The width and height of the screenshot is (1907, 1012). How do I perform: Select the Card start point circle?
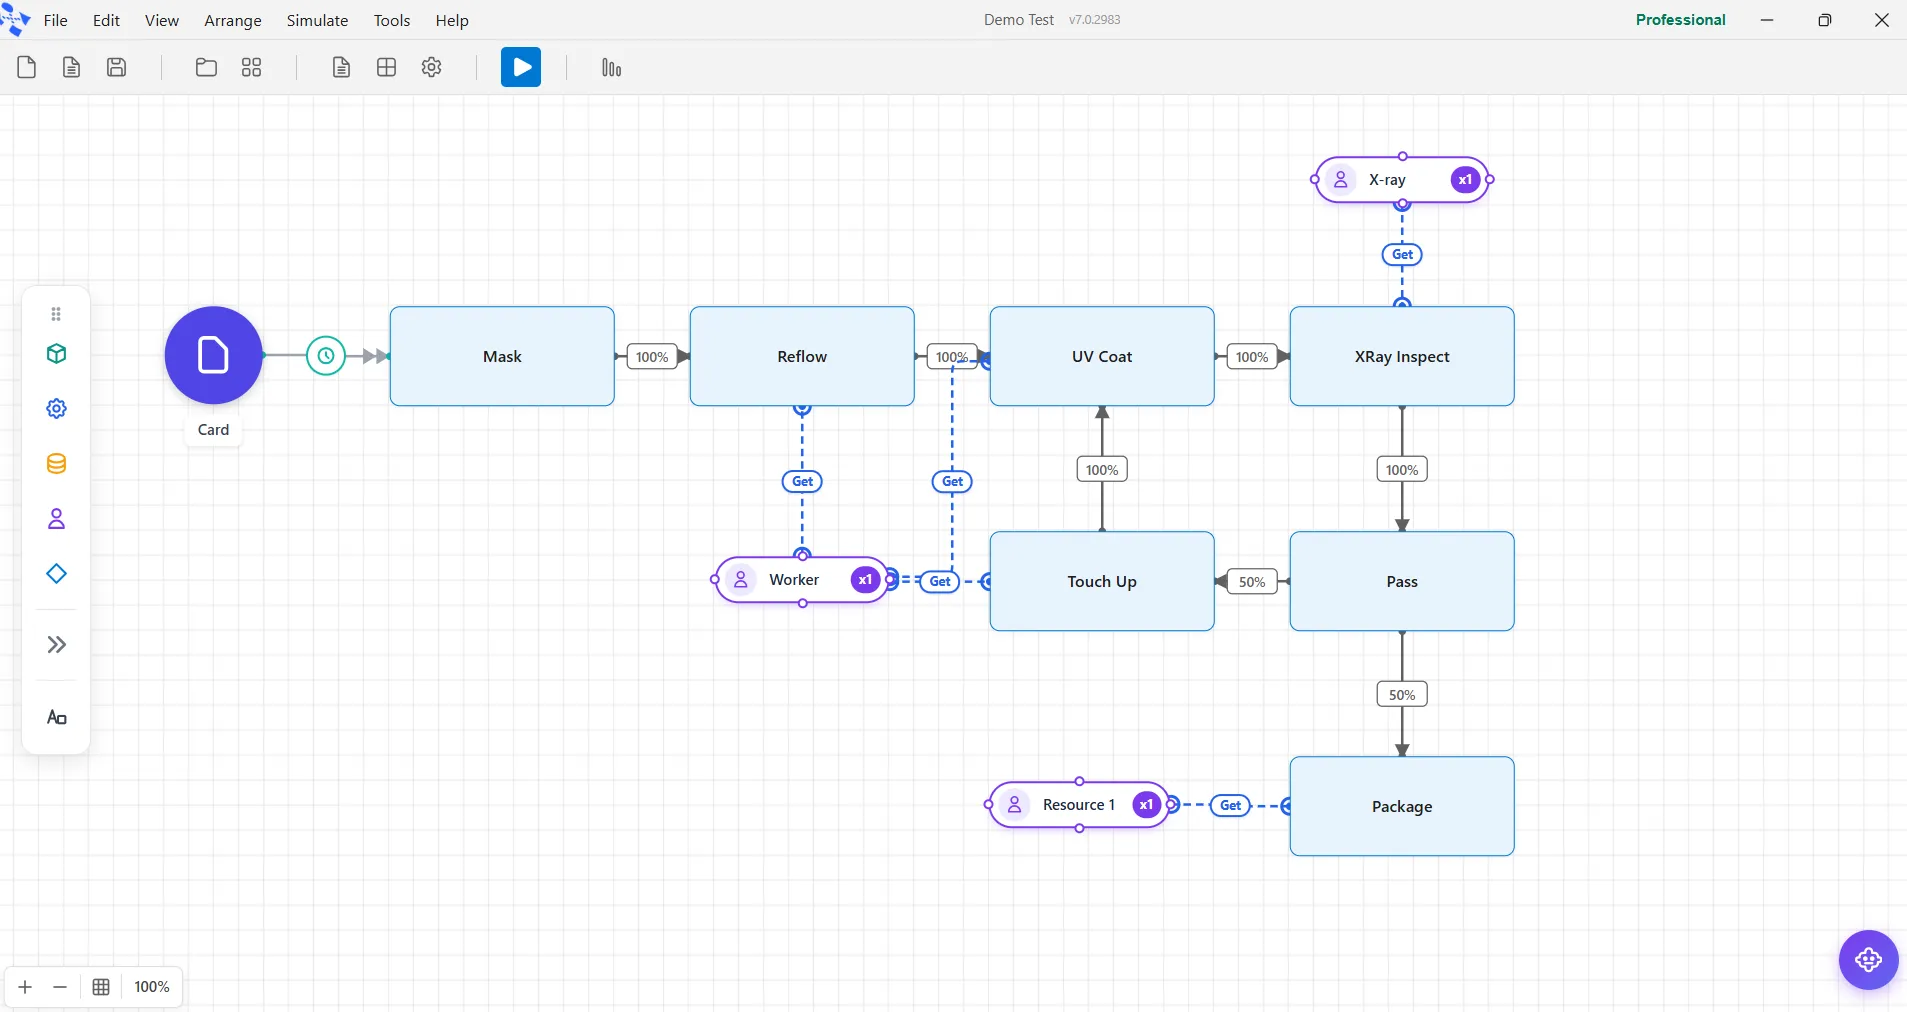click(213, 355)
